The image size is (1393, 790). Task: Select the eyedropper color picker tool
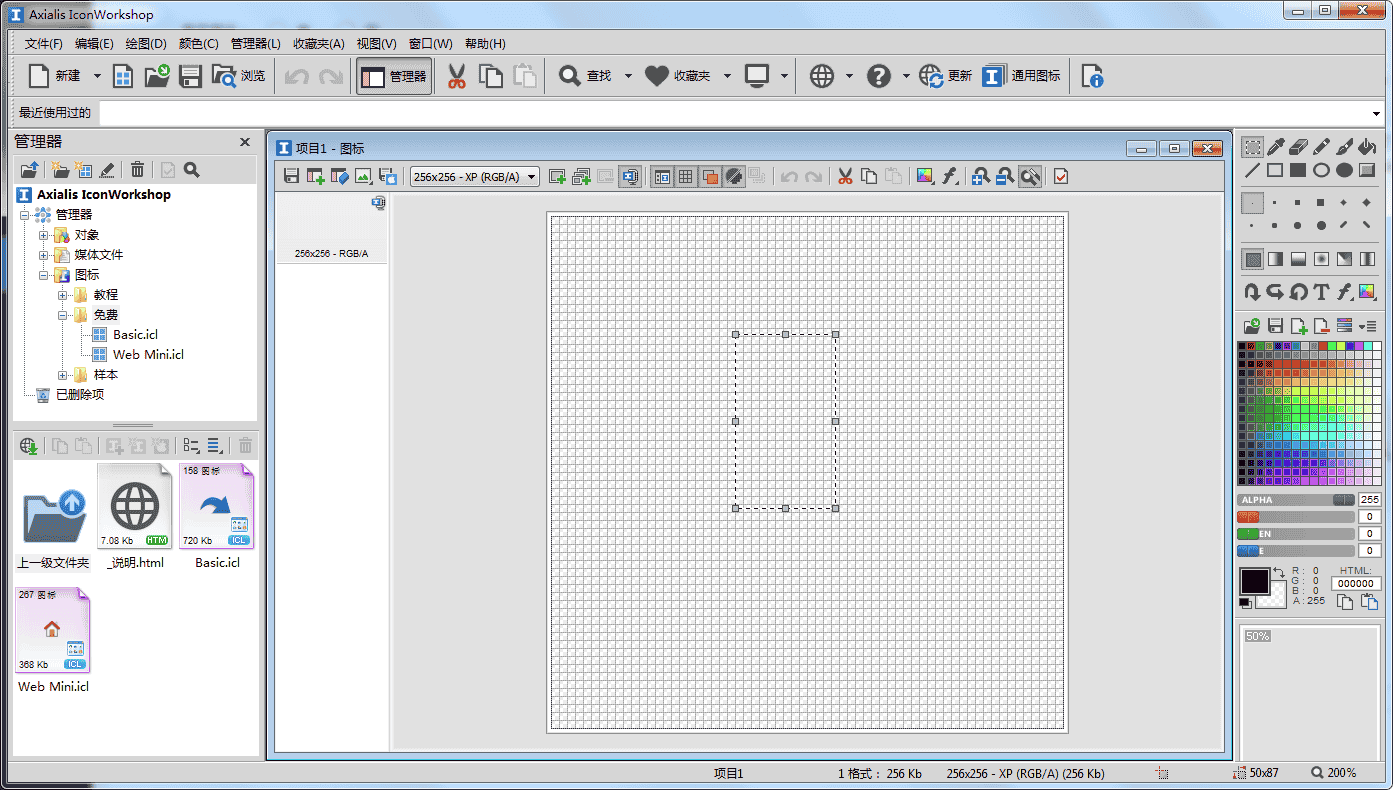(1275, 147)
